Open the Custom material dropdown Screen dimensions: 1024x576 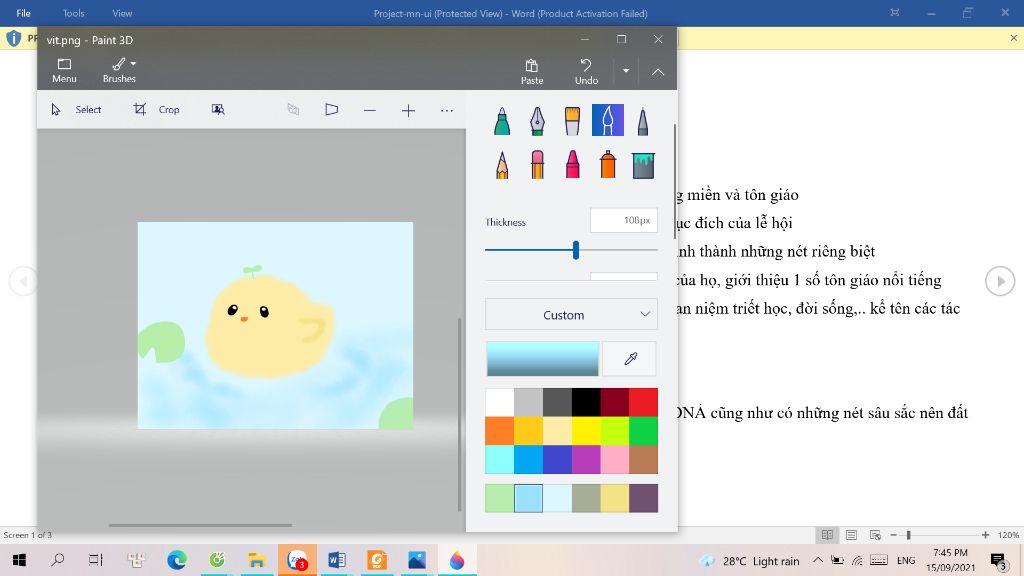(x=571, y=315)
